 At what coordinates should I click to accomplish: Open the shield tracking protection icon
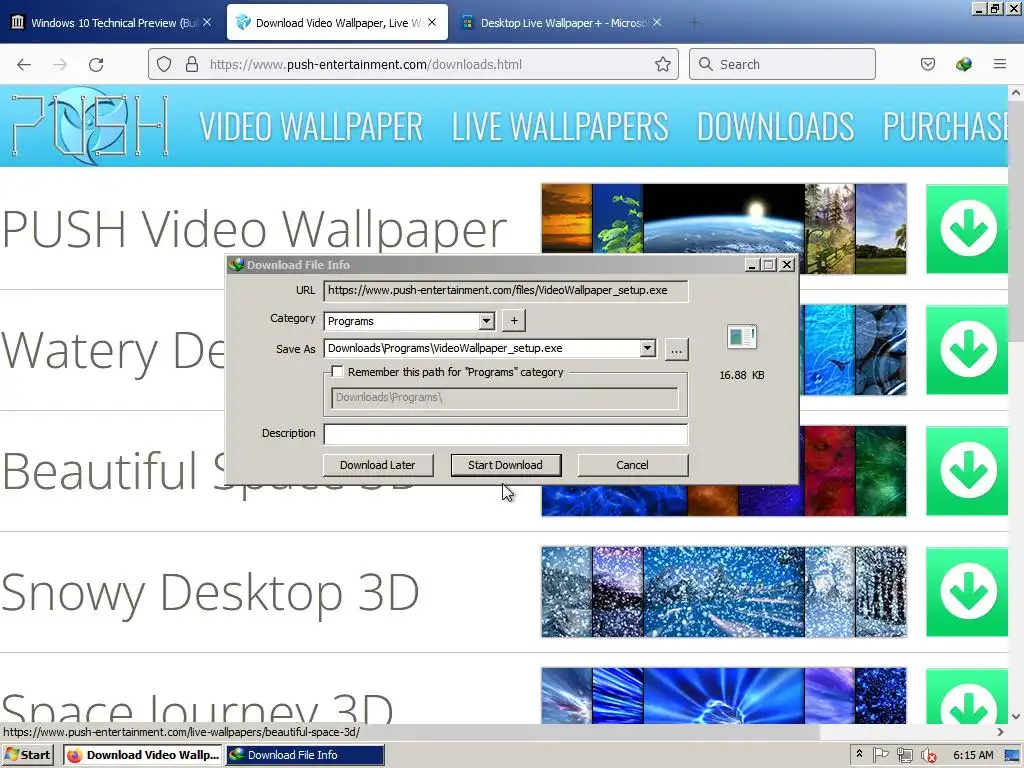(x=164, y=64)
